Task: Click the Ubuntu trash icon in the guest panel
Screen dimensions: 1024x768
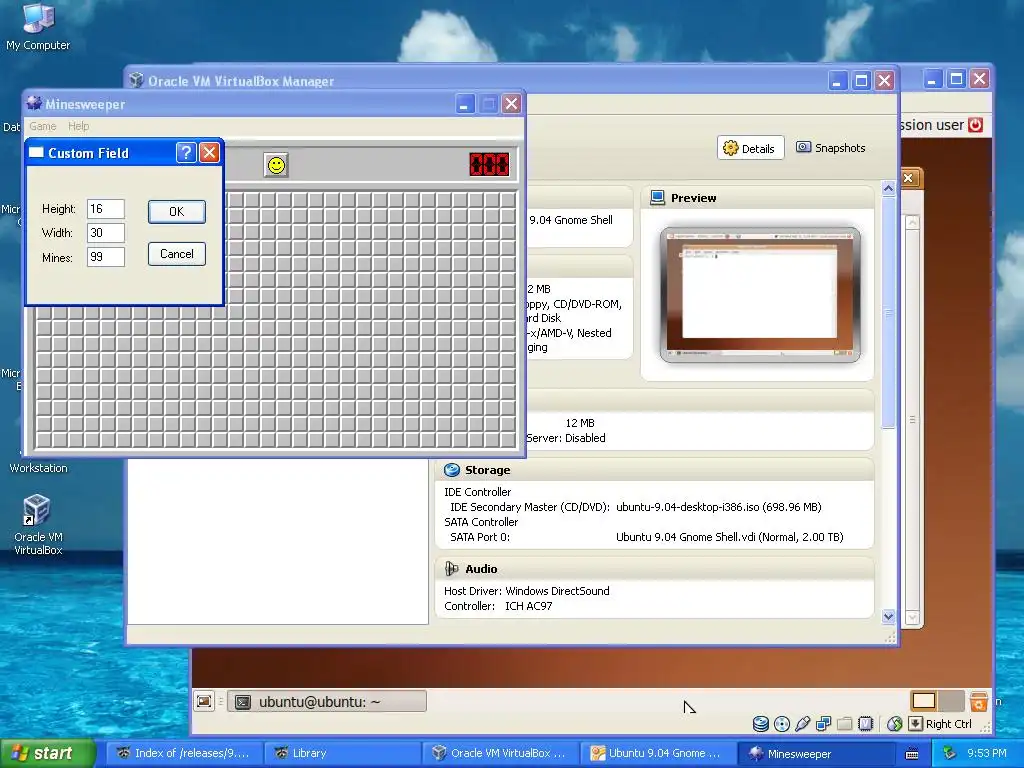Action: 978,701
